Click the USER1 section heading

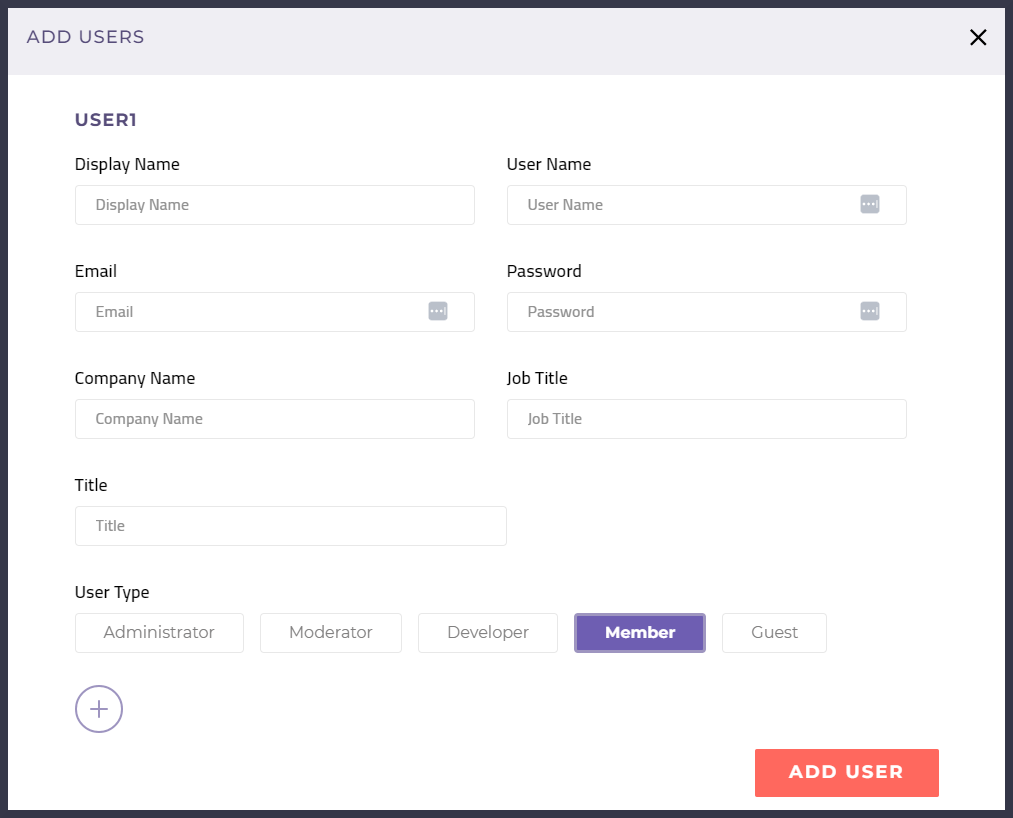tap(105, 120)
